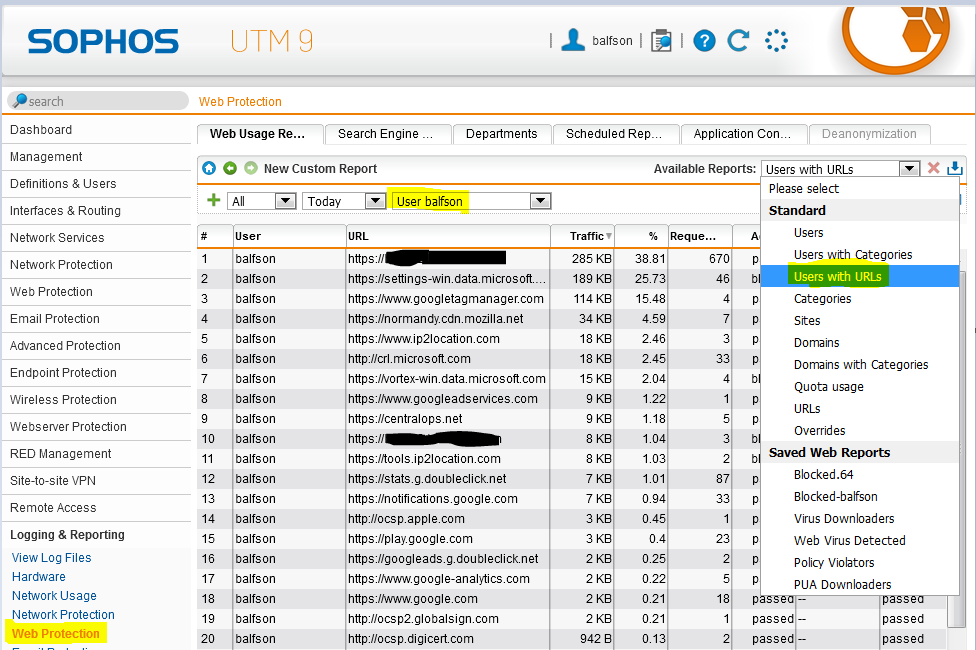The image size is (976, 650).
Task: Select PUA Downloaders saved report
Action: tap(860, 585)
